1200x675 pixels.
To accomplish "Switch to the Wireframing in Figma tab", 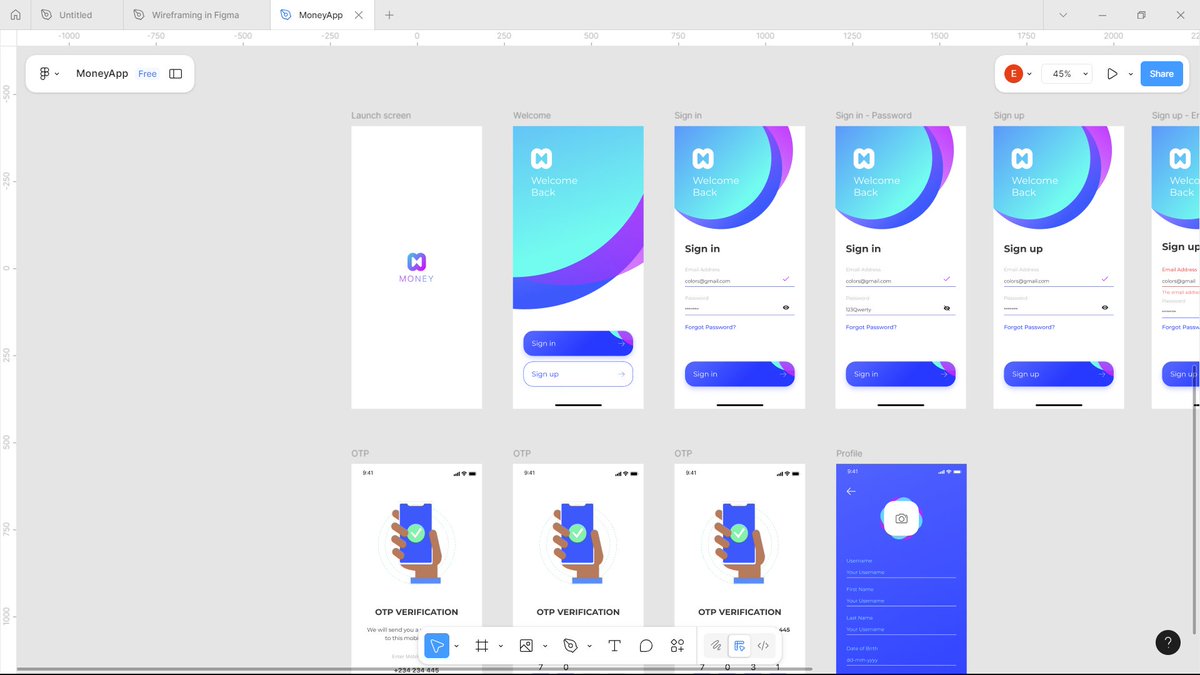I will point(197,14).
